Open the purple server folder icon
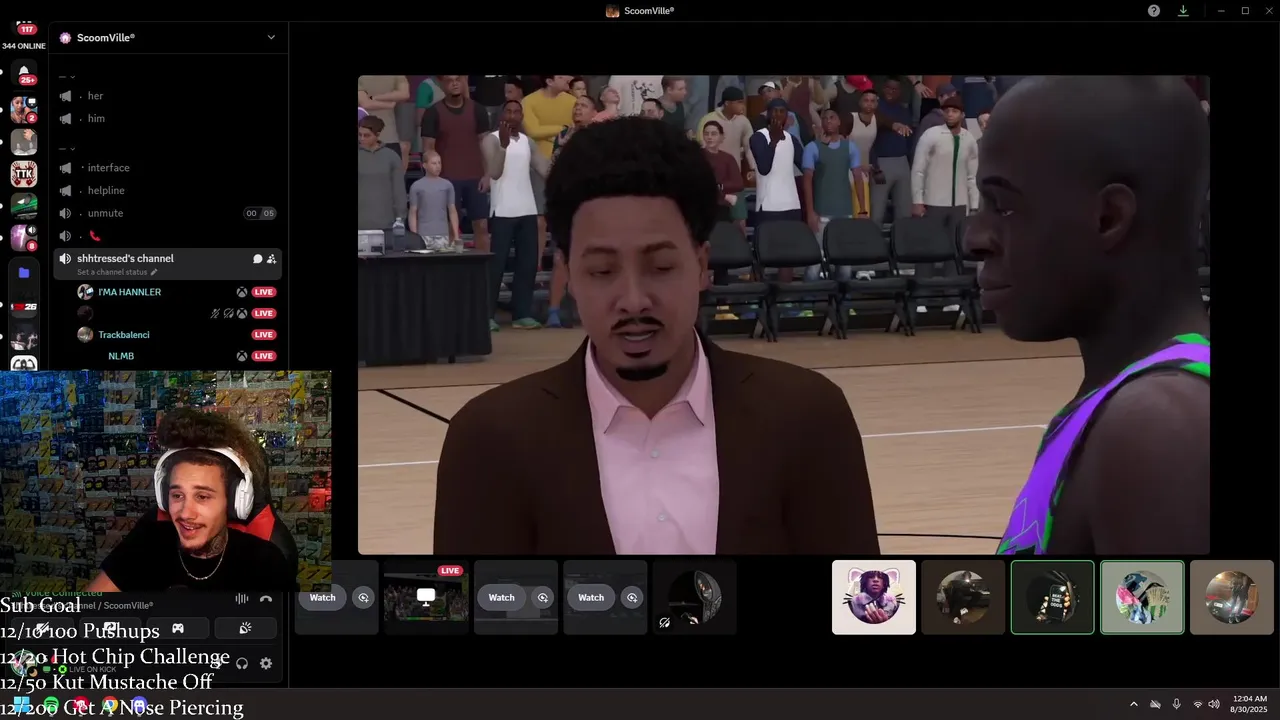This screenshot has height=720, width=1280. [x=24, y=272]
